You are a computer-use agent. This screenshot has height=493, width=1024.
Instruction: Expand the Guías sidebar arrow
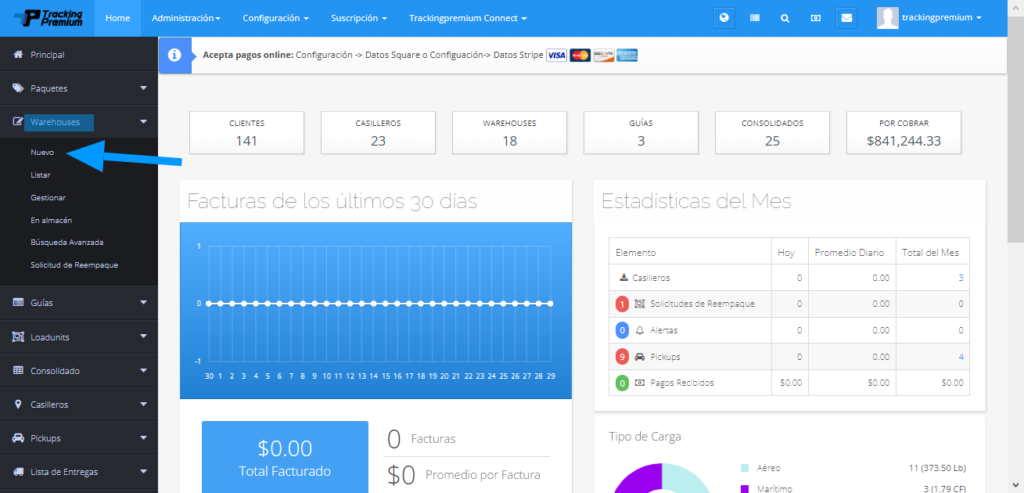144,302
